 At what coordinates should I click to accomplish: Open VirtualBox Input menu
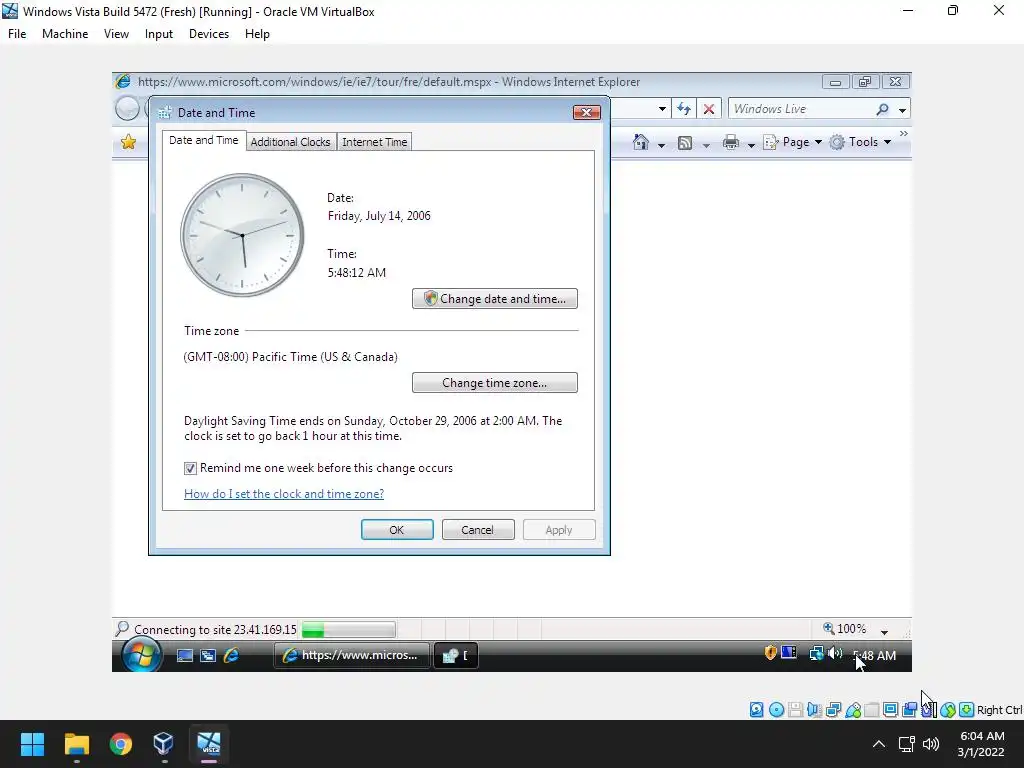(x=159, y=34)
